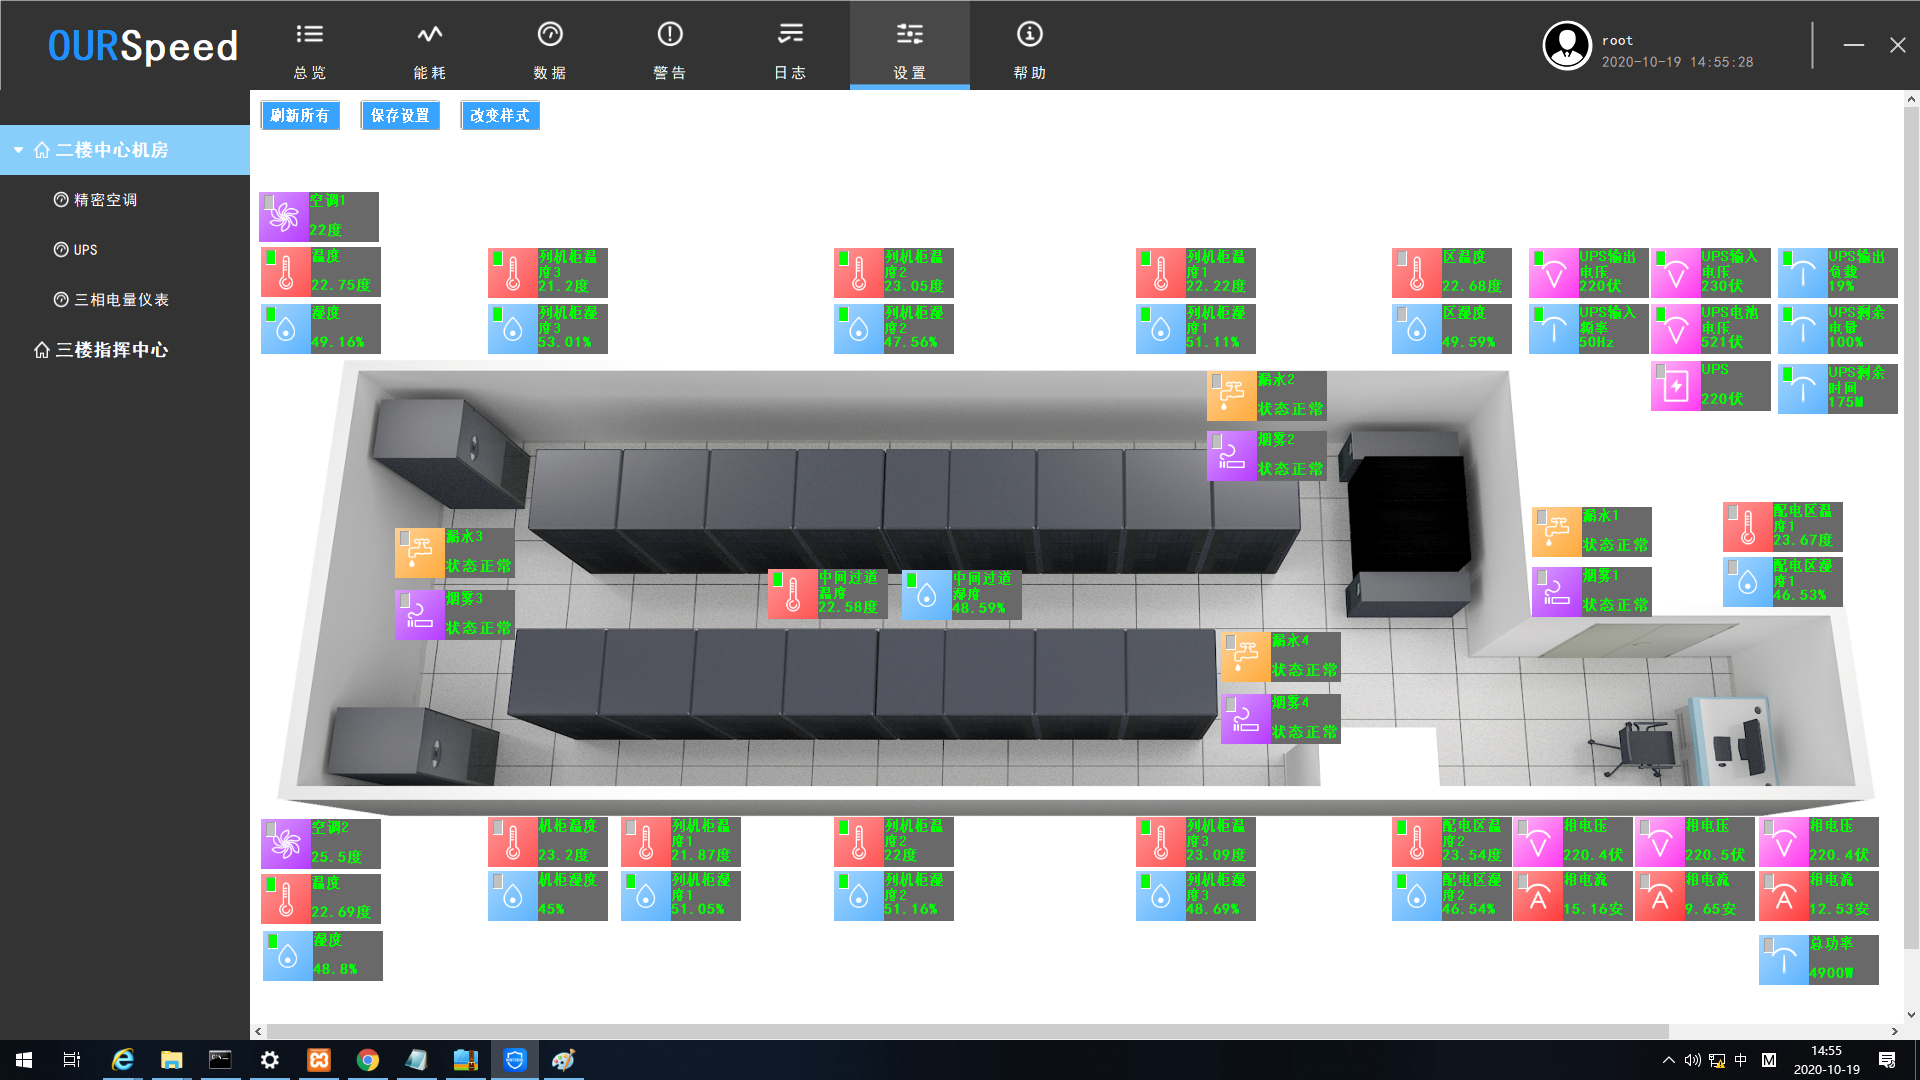Viewport: 1920px width, 1080px height.
Task: Click the root user avatar icon
Action: click(1566, 46)
